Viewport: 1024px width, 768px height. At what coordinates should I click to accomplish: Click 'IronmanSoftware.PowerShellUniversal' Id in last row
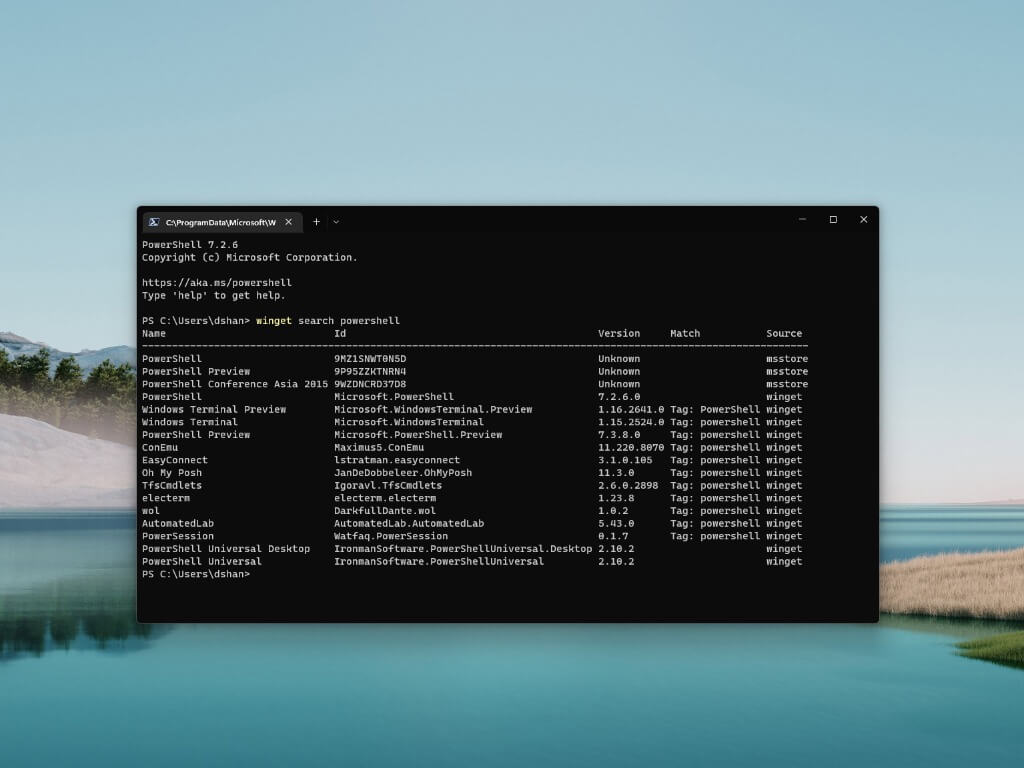[x=439, y=561]
